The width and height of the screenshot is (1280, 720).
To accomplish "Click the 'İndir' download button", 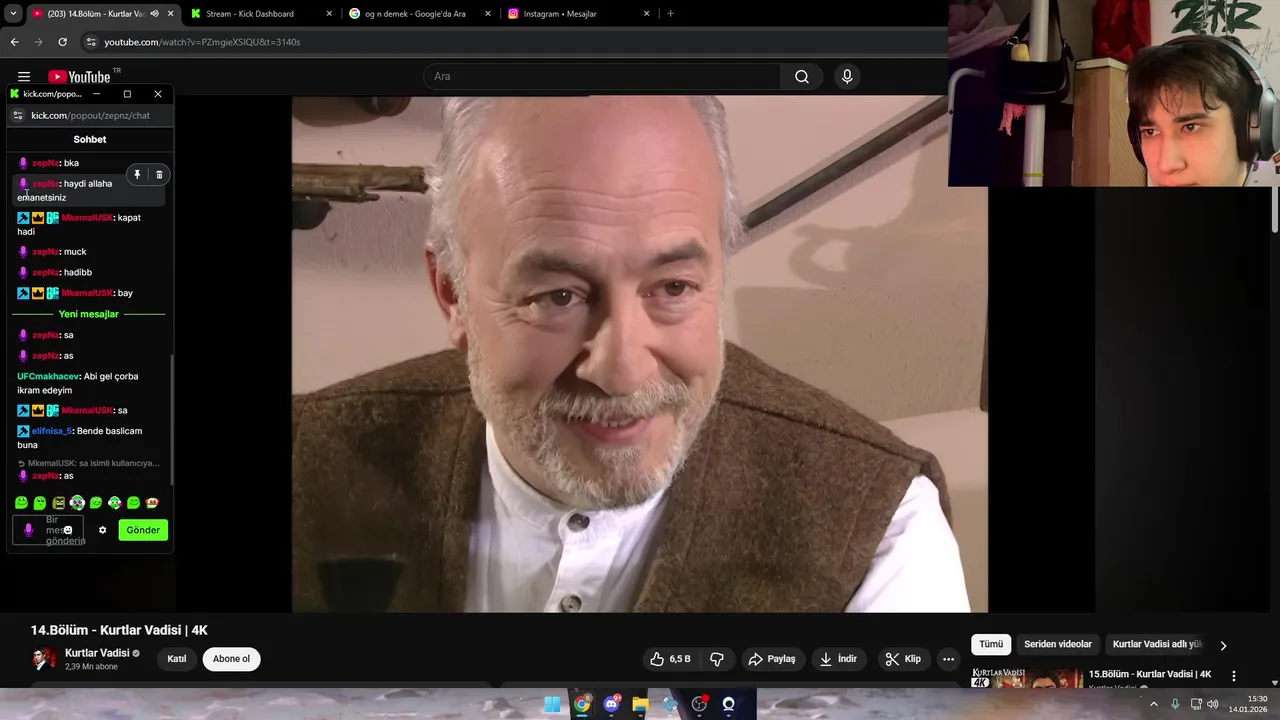I will (x=839, y=659).
